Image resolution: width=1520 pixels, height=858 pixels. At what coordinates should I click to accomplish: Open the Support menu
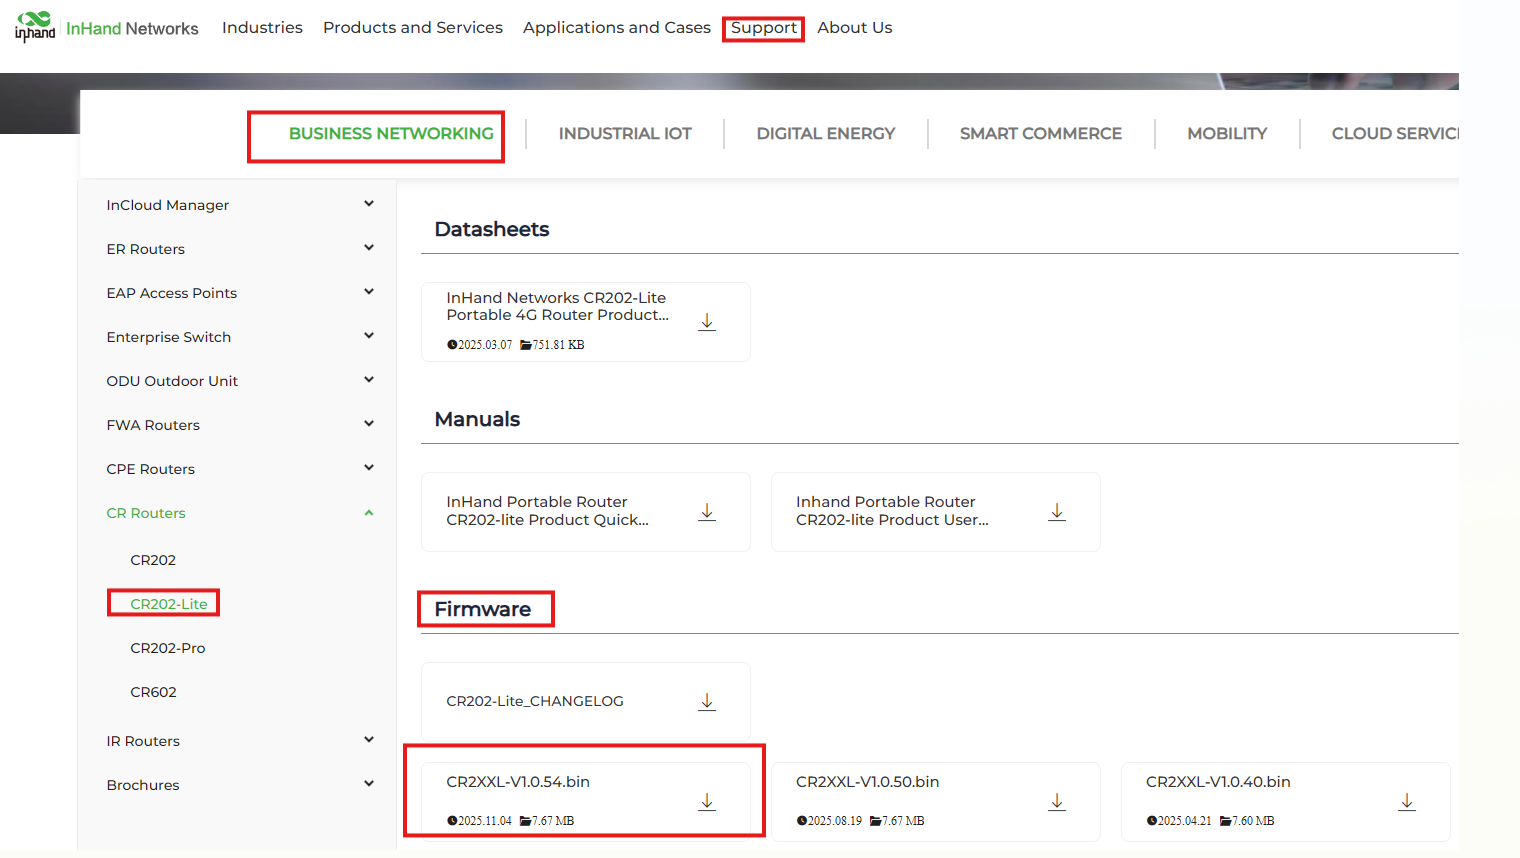(763, 28)
